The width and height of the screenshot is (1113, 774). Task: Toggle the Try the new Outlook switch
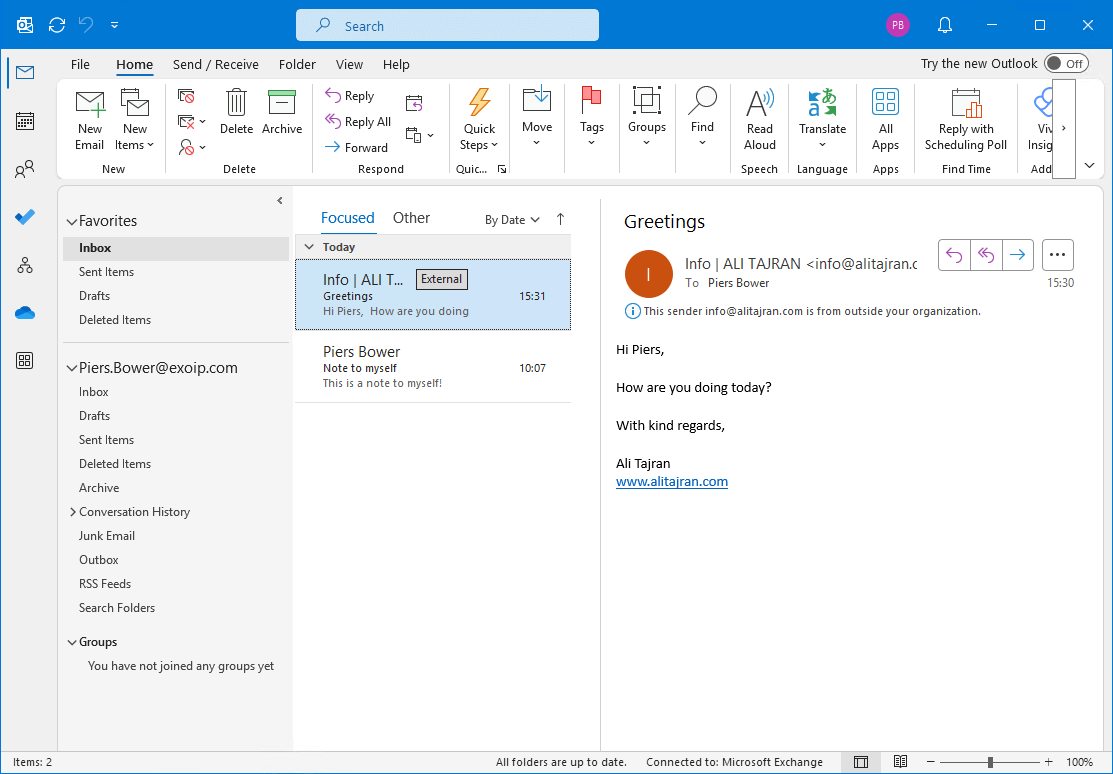[1066, 64]
